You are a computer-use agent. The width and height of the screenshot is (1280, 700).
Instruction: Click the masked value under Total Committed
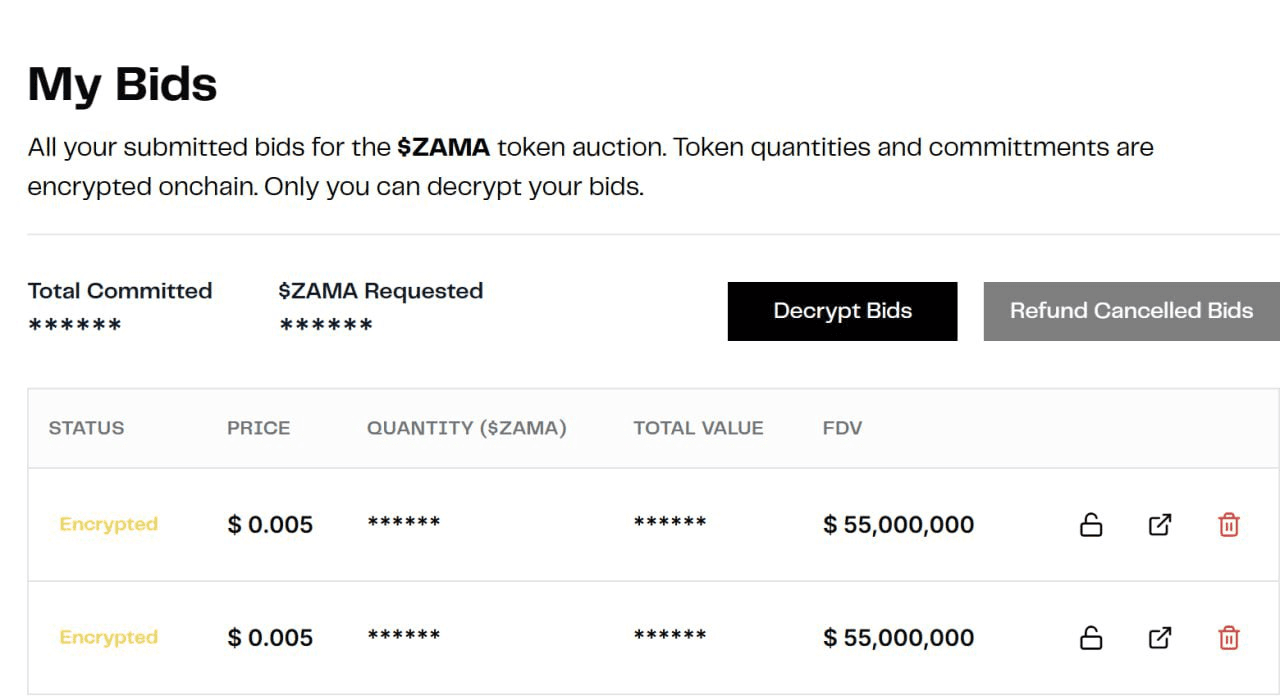click(75, 326)
